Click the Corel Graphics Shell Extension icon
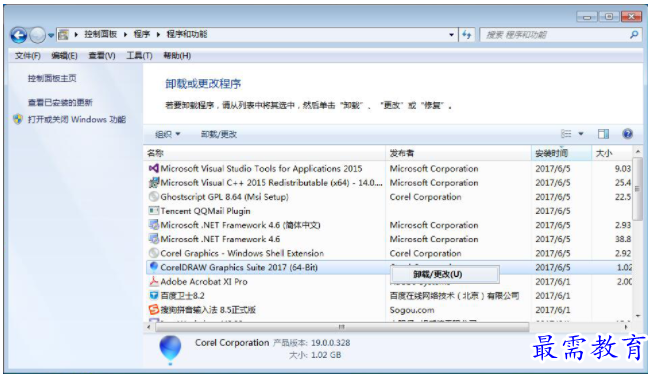This screenshot has width=654, height=379. (x=153, y=253)
